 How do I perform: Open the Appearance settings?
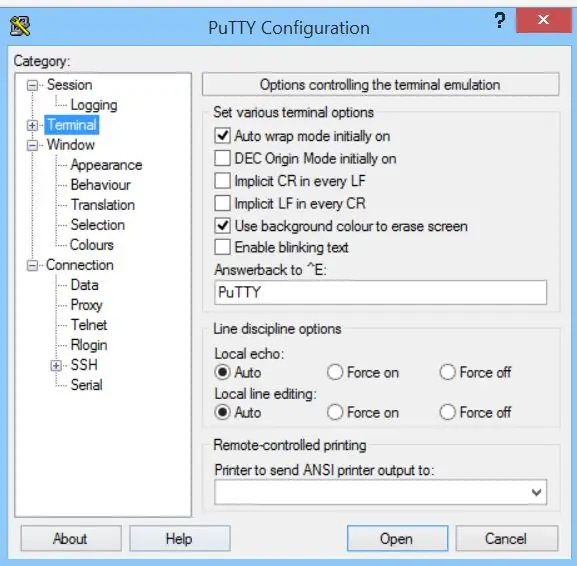click(x=106, y=165)
